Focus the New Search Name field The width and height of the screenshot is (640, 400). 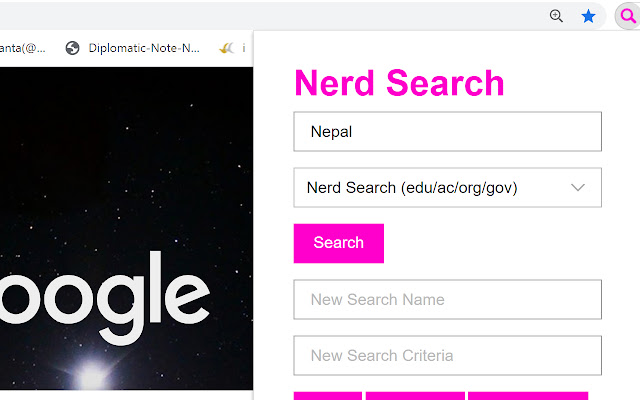[446, 300]
